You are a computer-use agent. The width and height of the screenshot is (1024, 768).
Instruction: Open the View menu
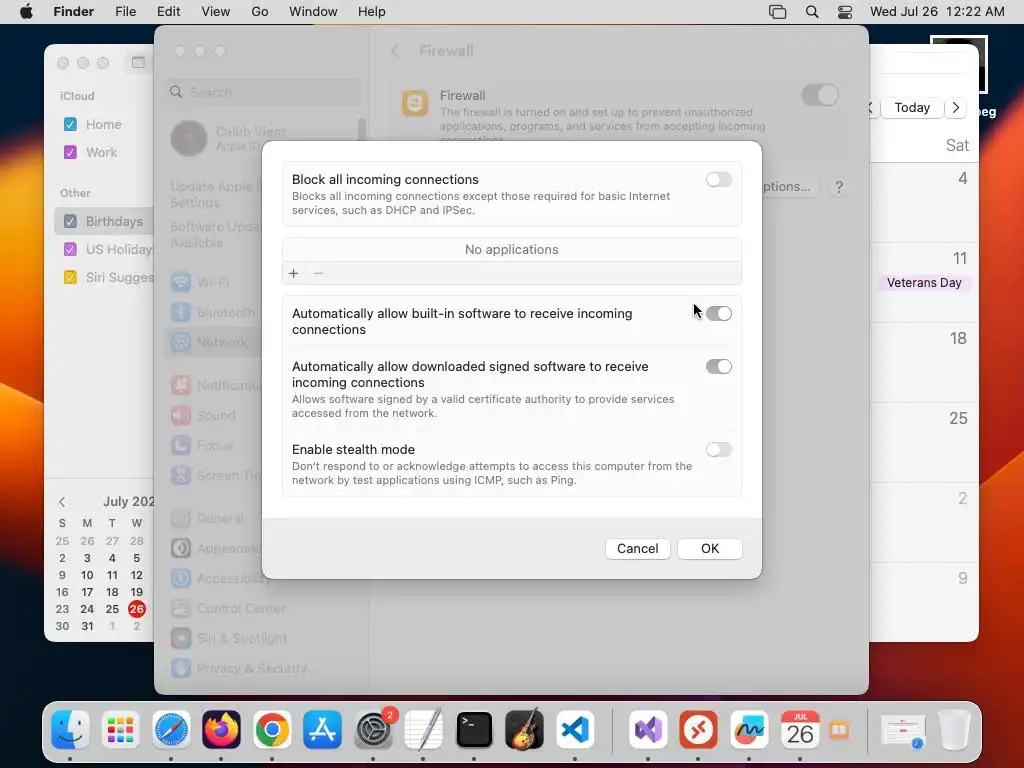216,12
